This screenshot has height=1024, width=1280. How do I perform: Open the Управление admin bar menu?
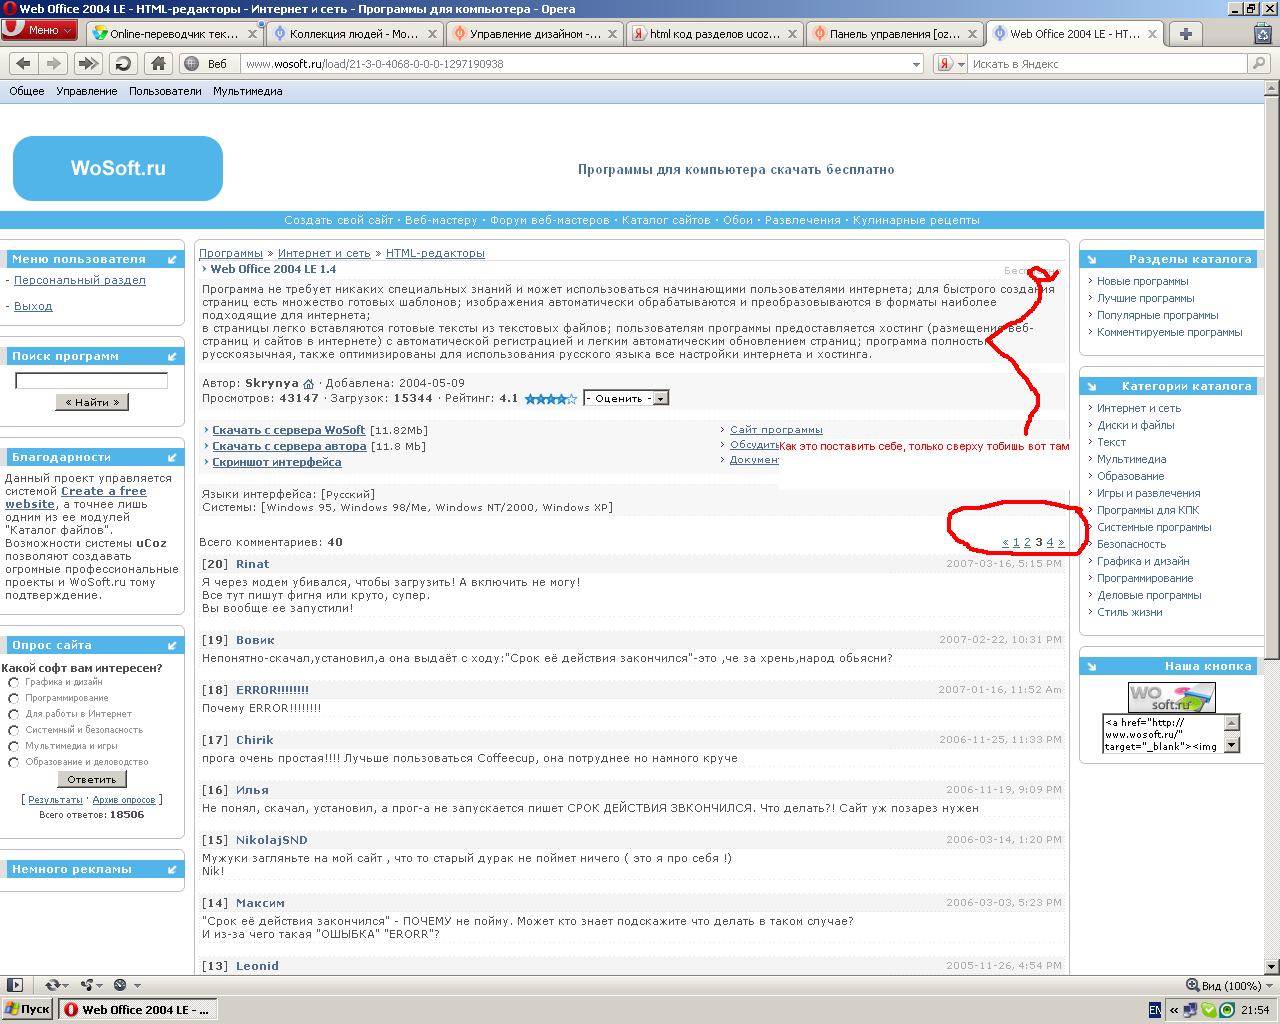click(x=87, y=91)
